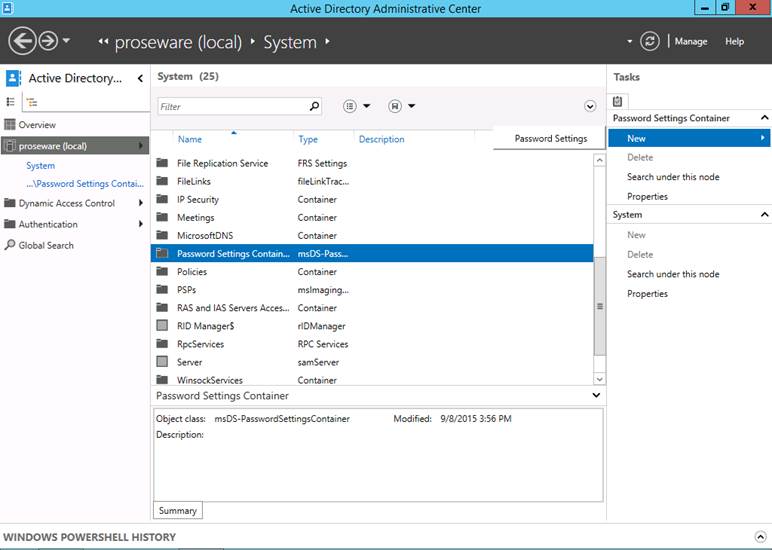Collapse the Password Settings Container tasks section
This screenshot has height=550, width=772.
coord(765,118)
